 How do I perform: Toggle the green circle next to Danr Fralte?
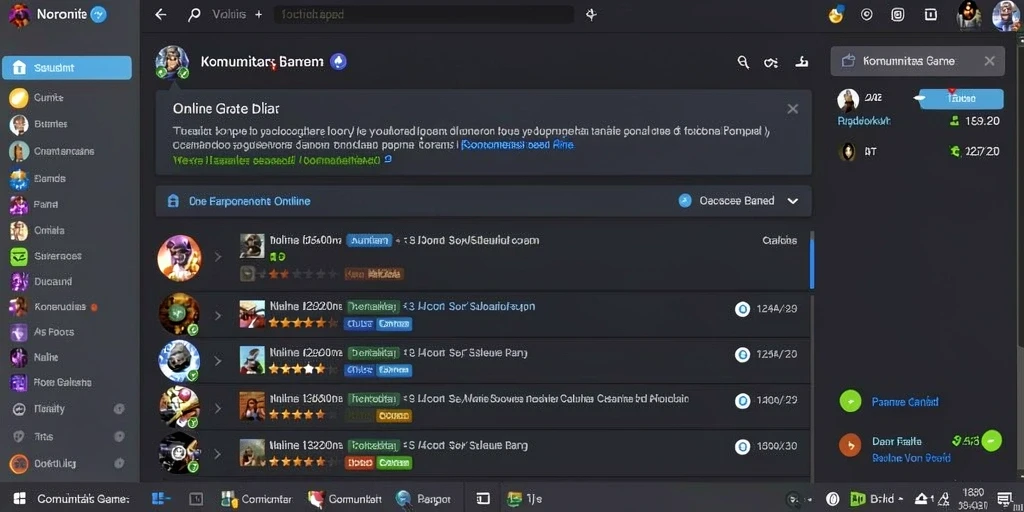click(991, 441)
